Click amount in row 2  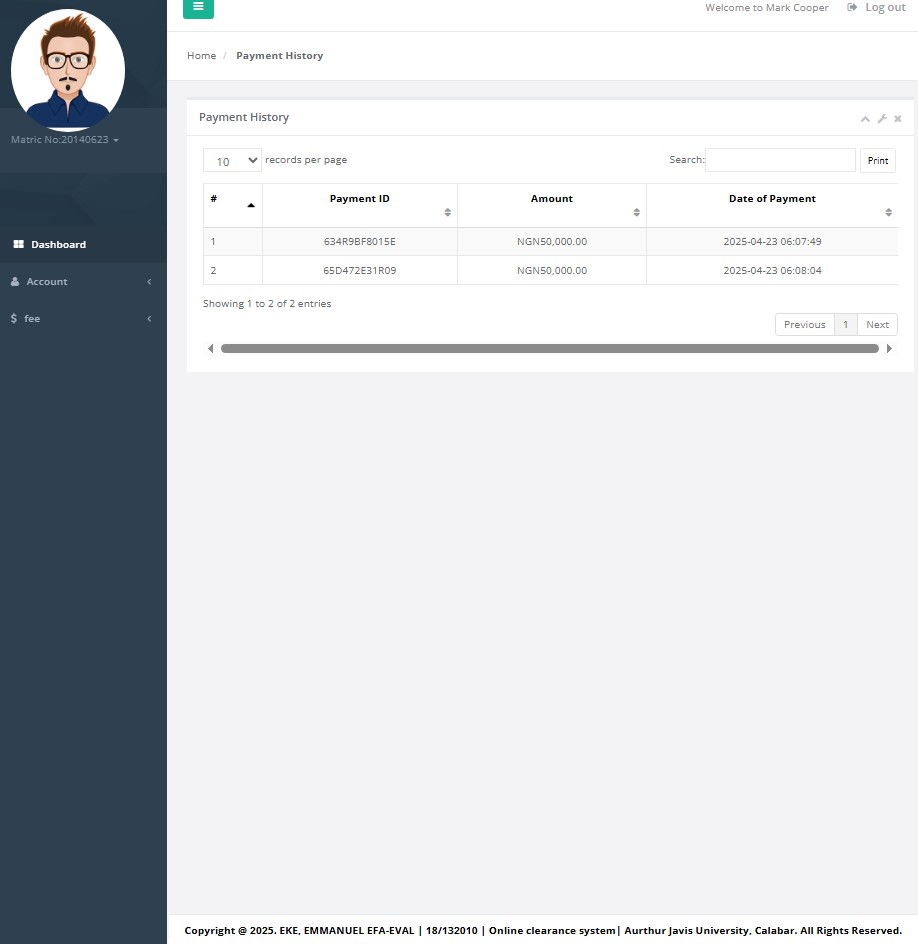pos(551,270)
